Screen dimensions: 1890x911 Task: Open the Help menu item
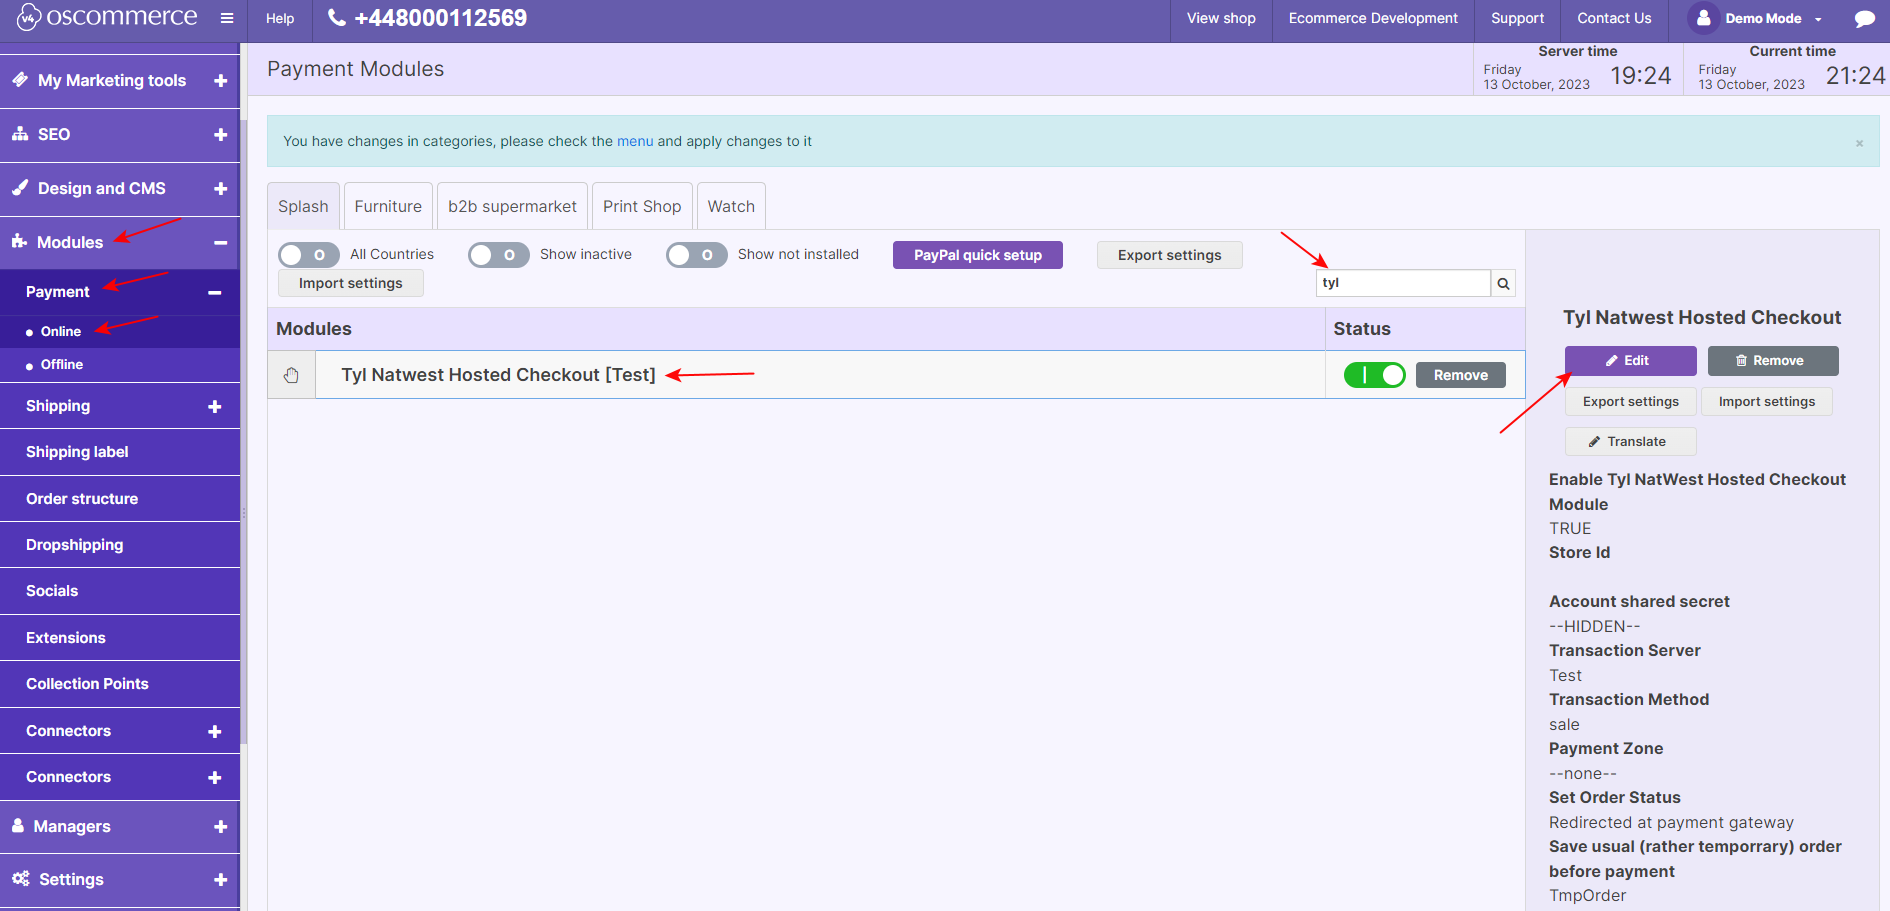tap(280, 18)
